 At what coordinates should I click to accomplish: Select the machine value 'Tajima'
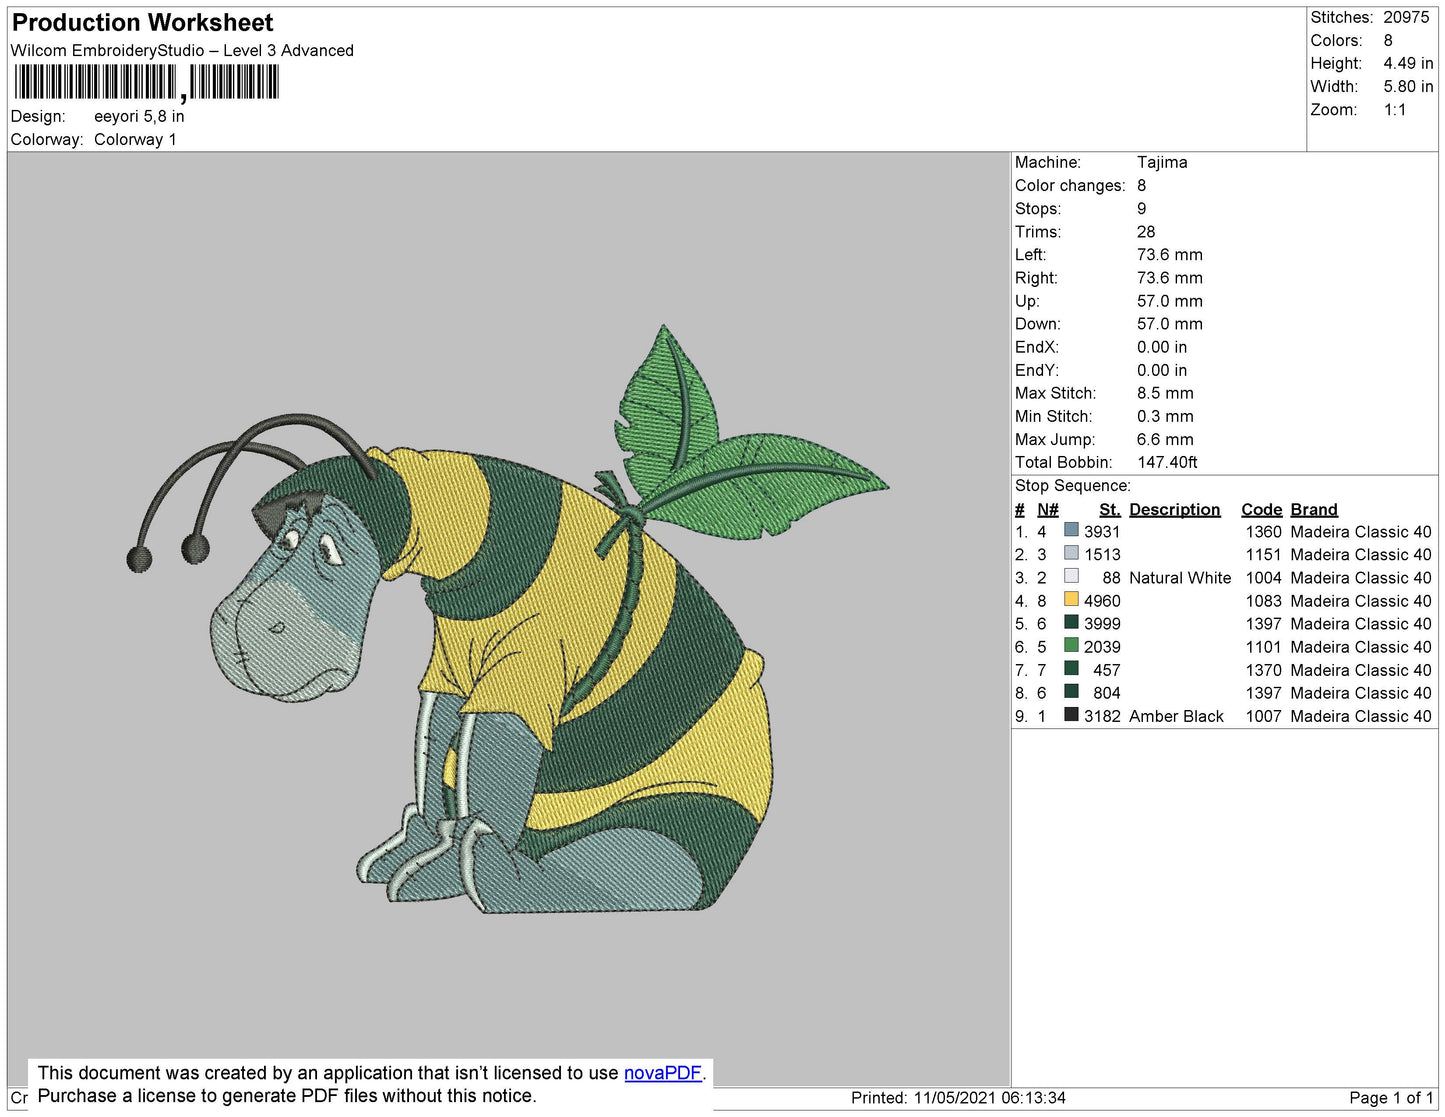[x=1162, y=162]
